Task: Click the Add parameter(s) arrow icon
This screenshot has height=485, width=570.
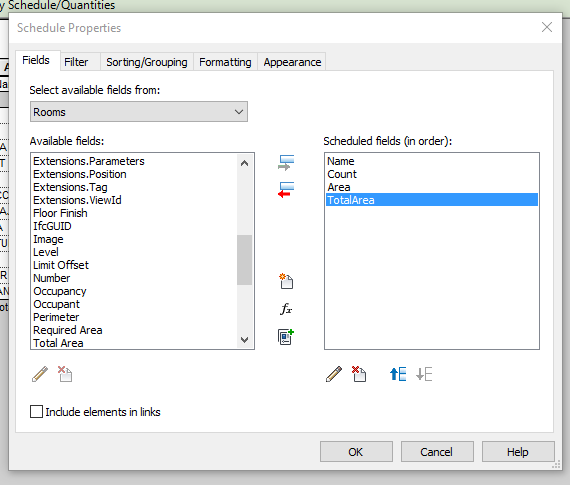Action: coord(286,163)
